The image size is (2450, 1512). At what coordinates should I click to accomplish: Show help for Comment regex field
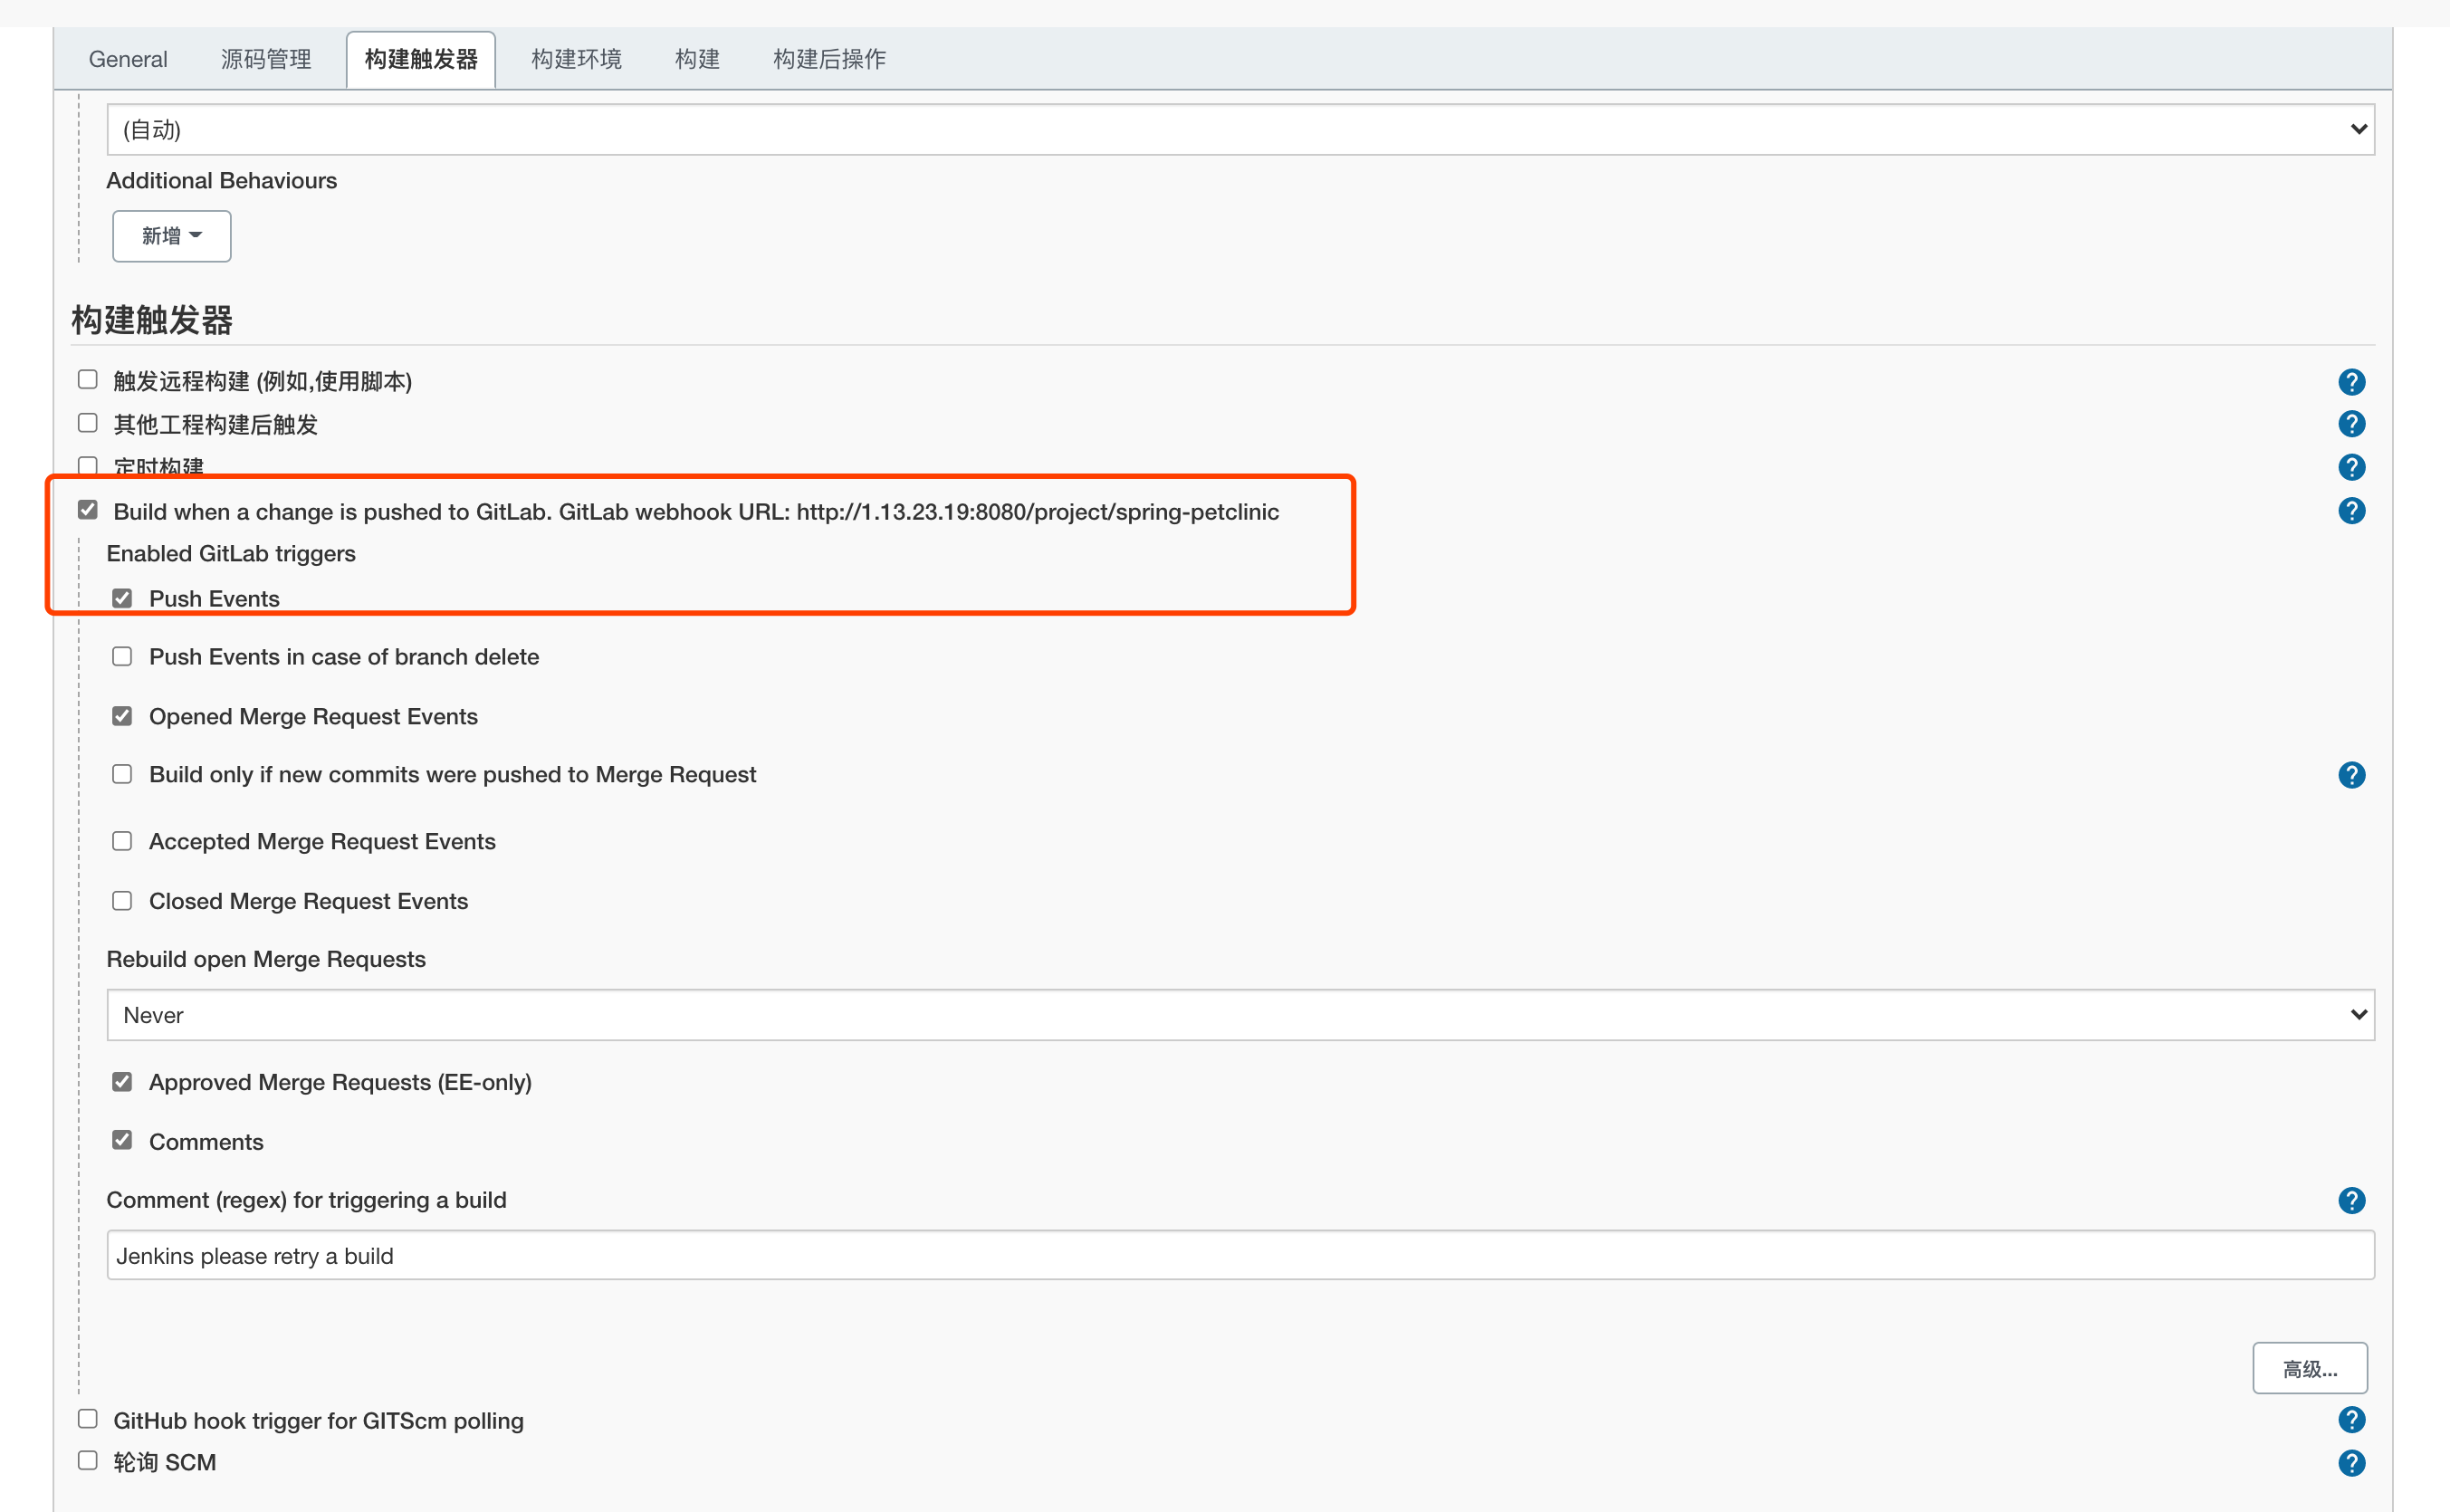(2351, 1200)
